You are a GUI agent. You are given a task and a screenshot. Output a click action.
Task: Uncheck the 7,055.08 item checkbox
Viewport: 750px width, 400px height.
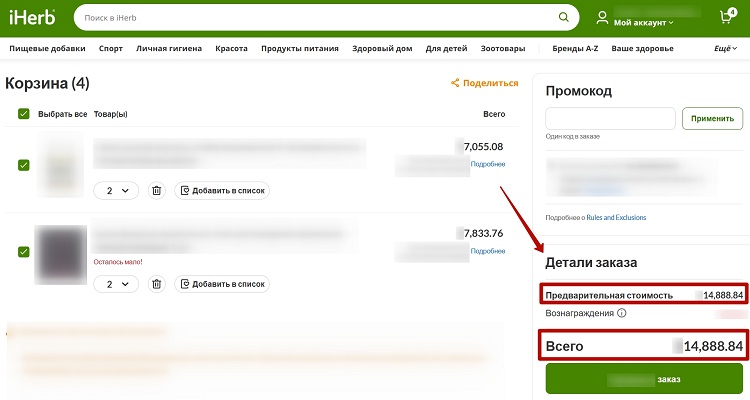click(x=23, y=165)
